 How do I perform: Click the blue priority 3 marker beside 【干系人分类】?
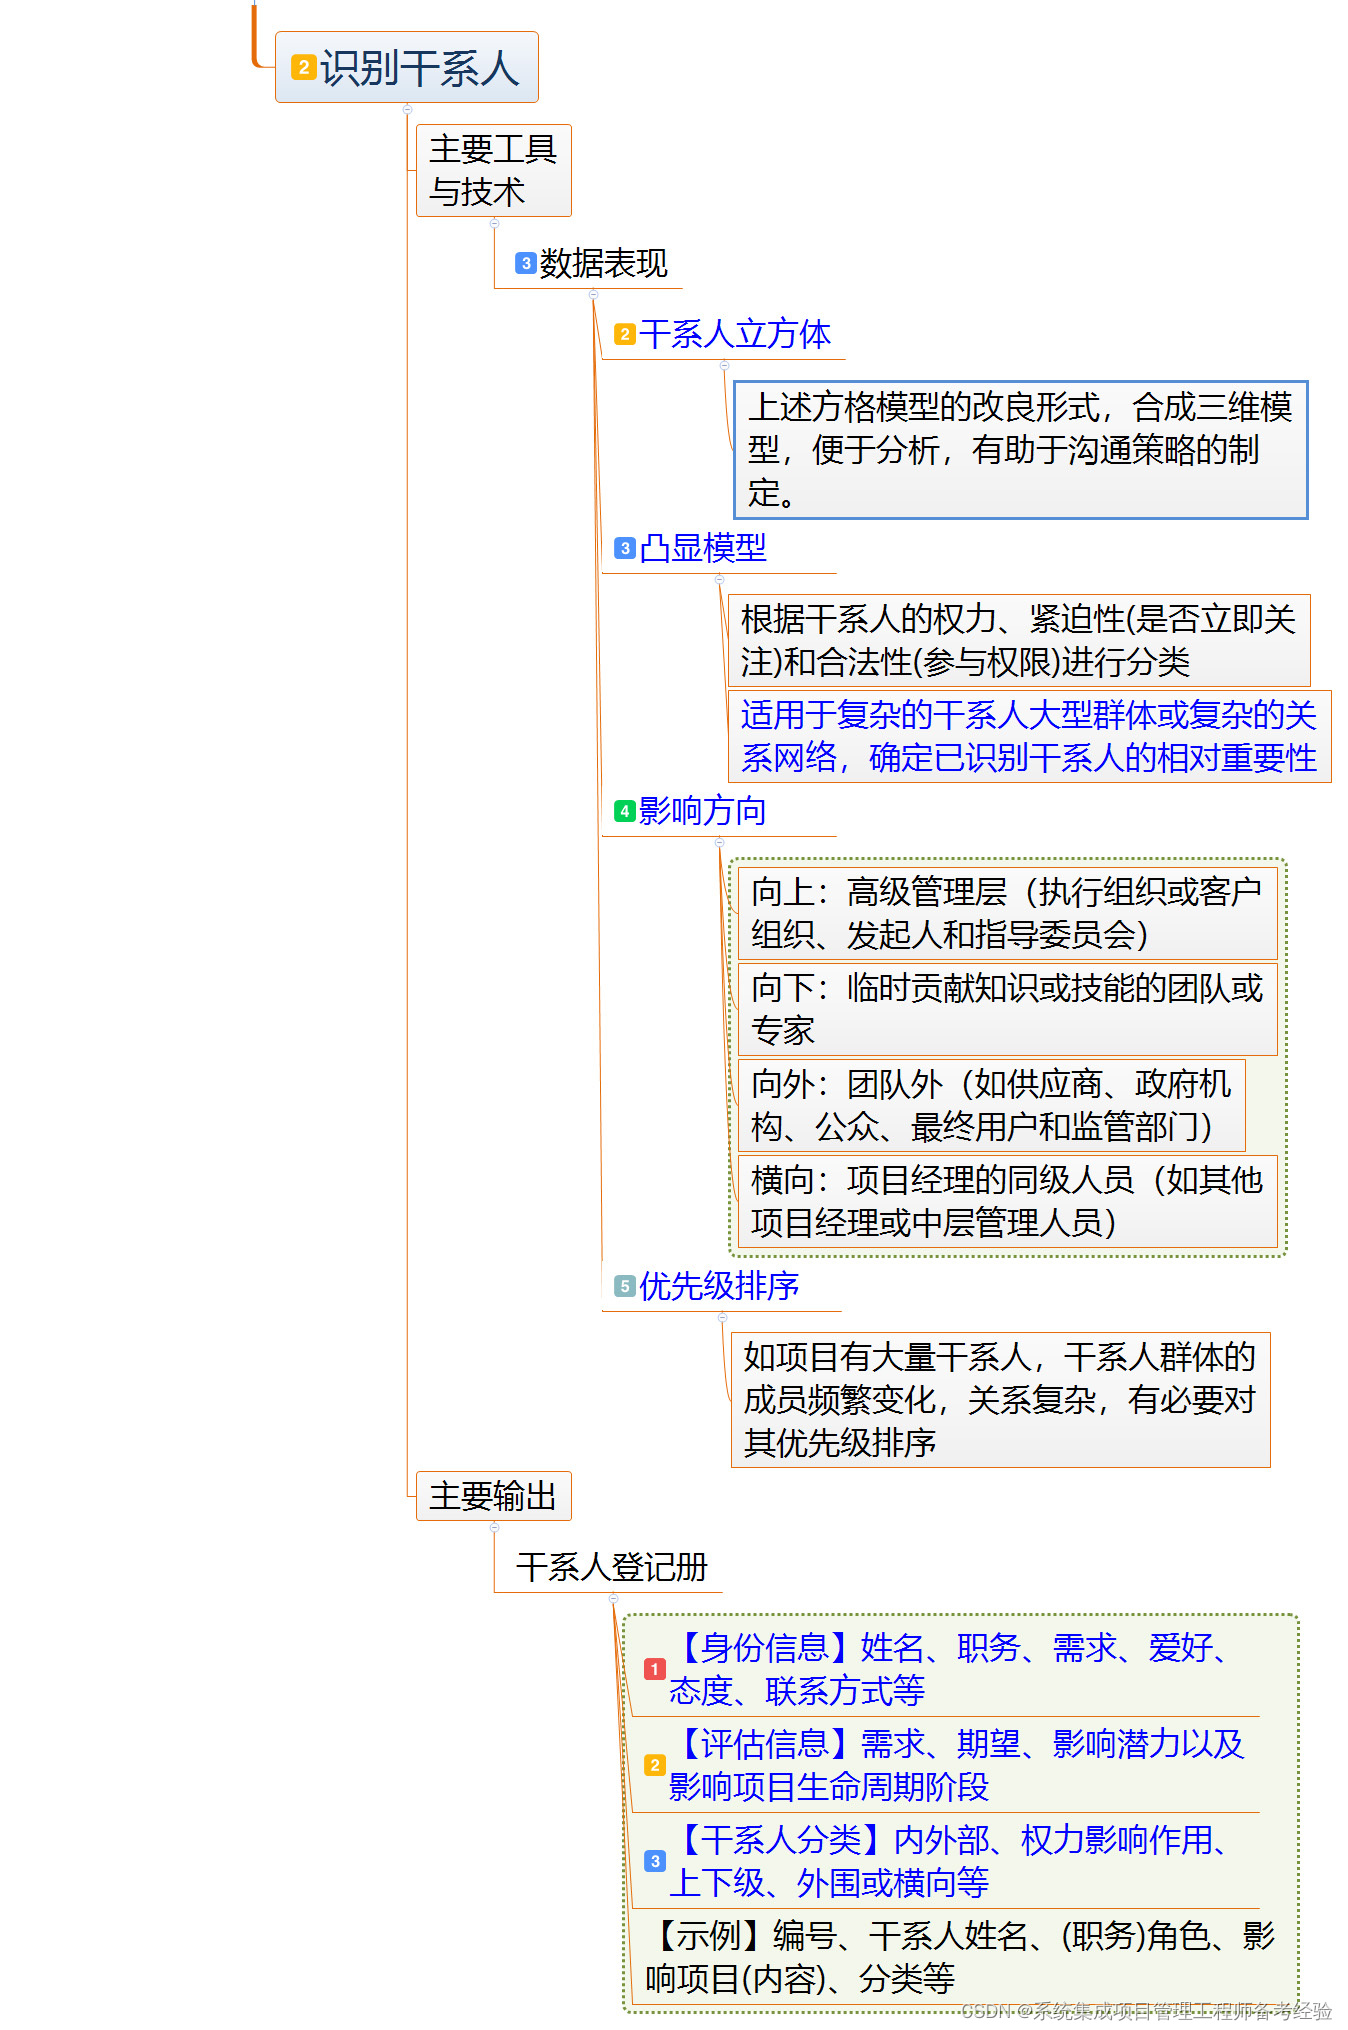coord(655,1861)
